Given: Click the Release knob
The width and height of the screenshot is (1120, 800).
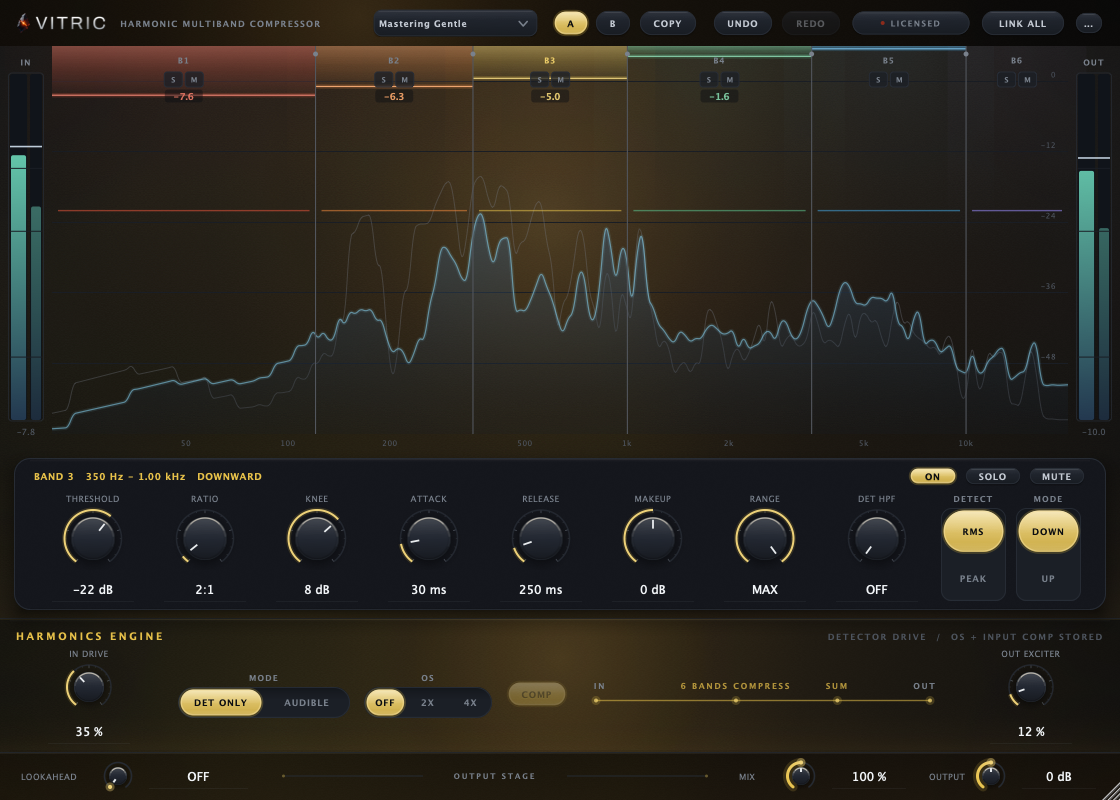Looking at the screenshot, I should (541, 538).
